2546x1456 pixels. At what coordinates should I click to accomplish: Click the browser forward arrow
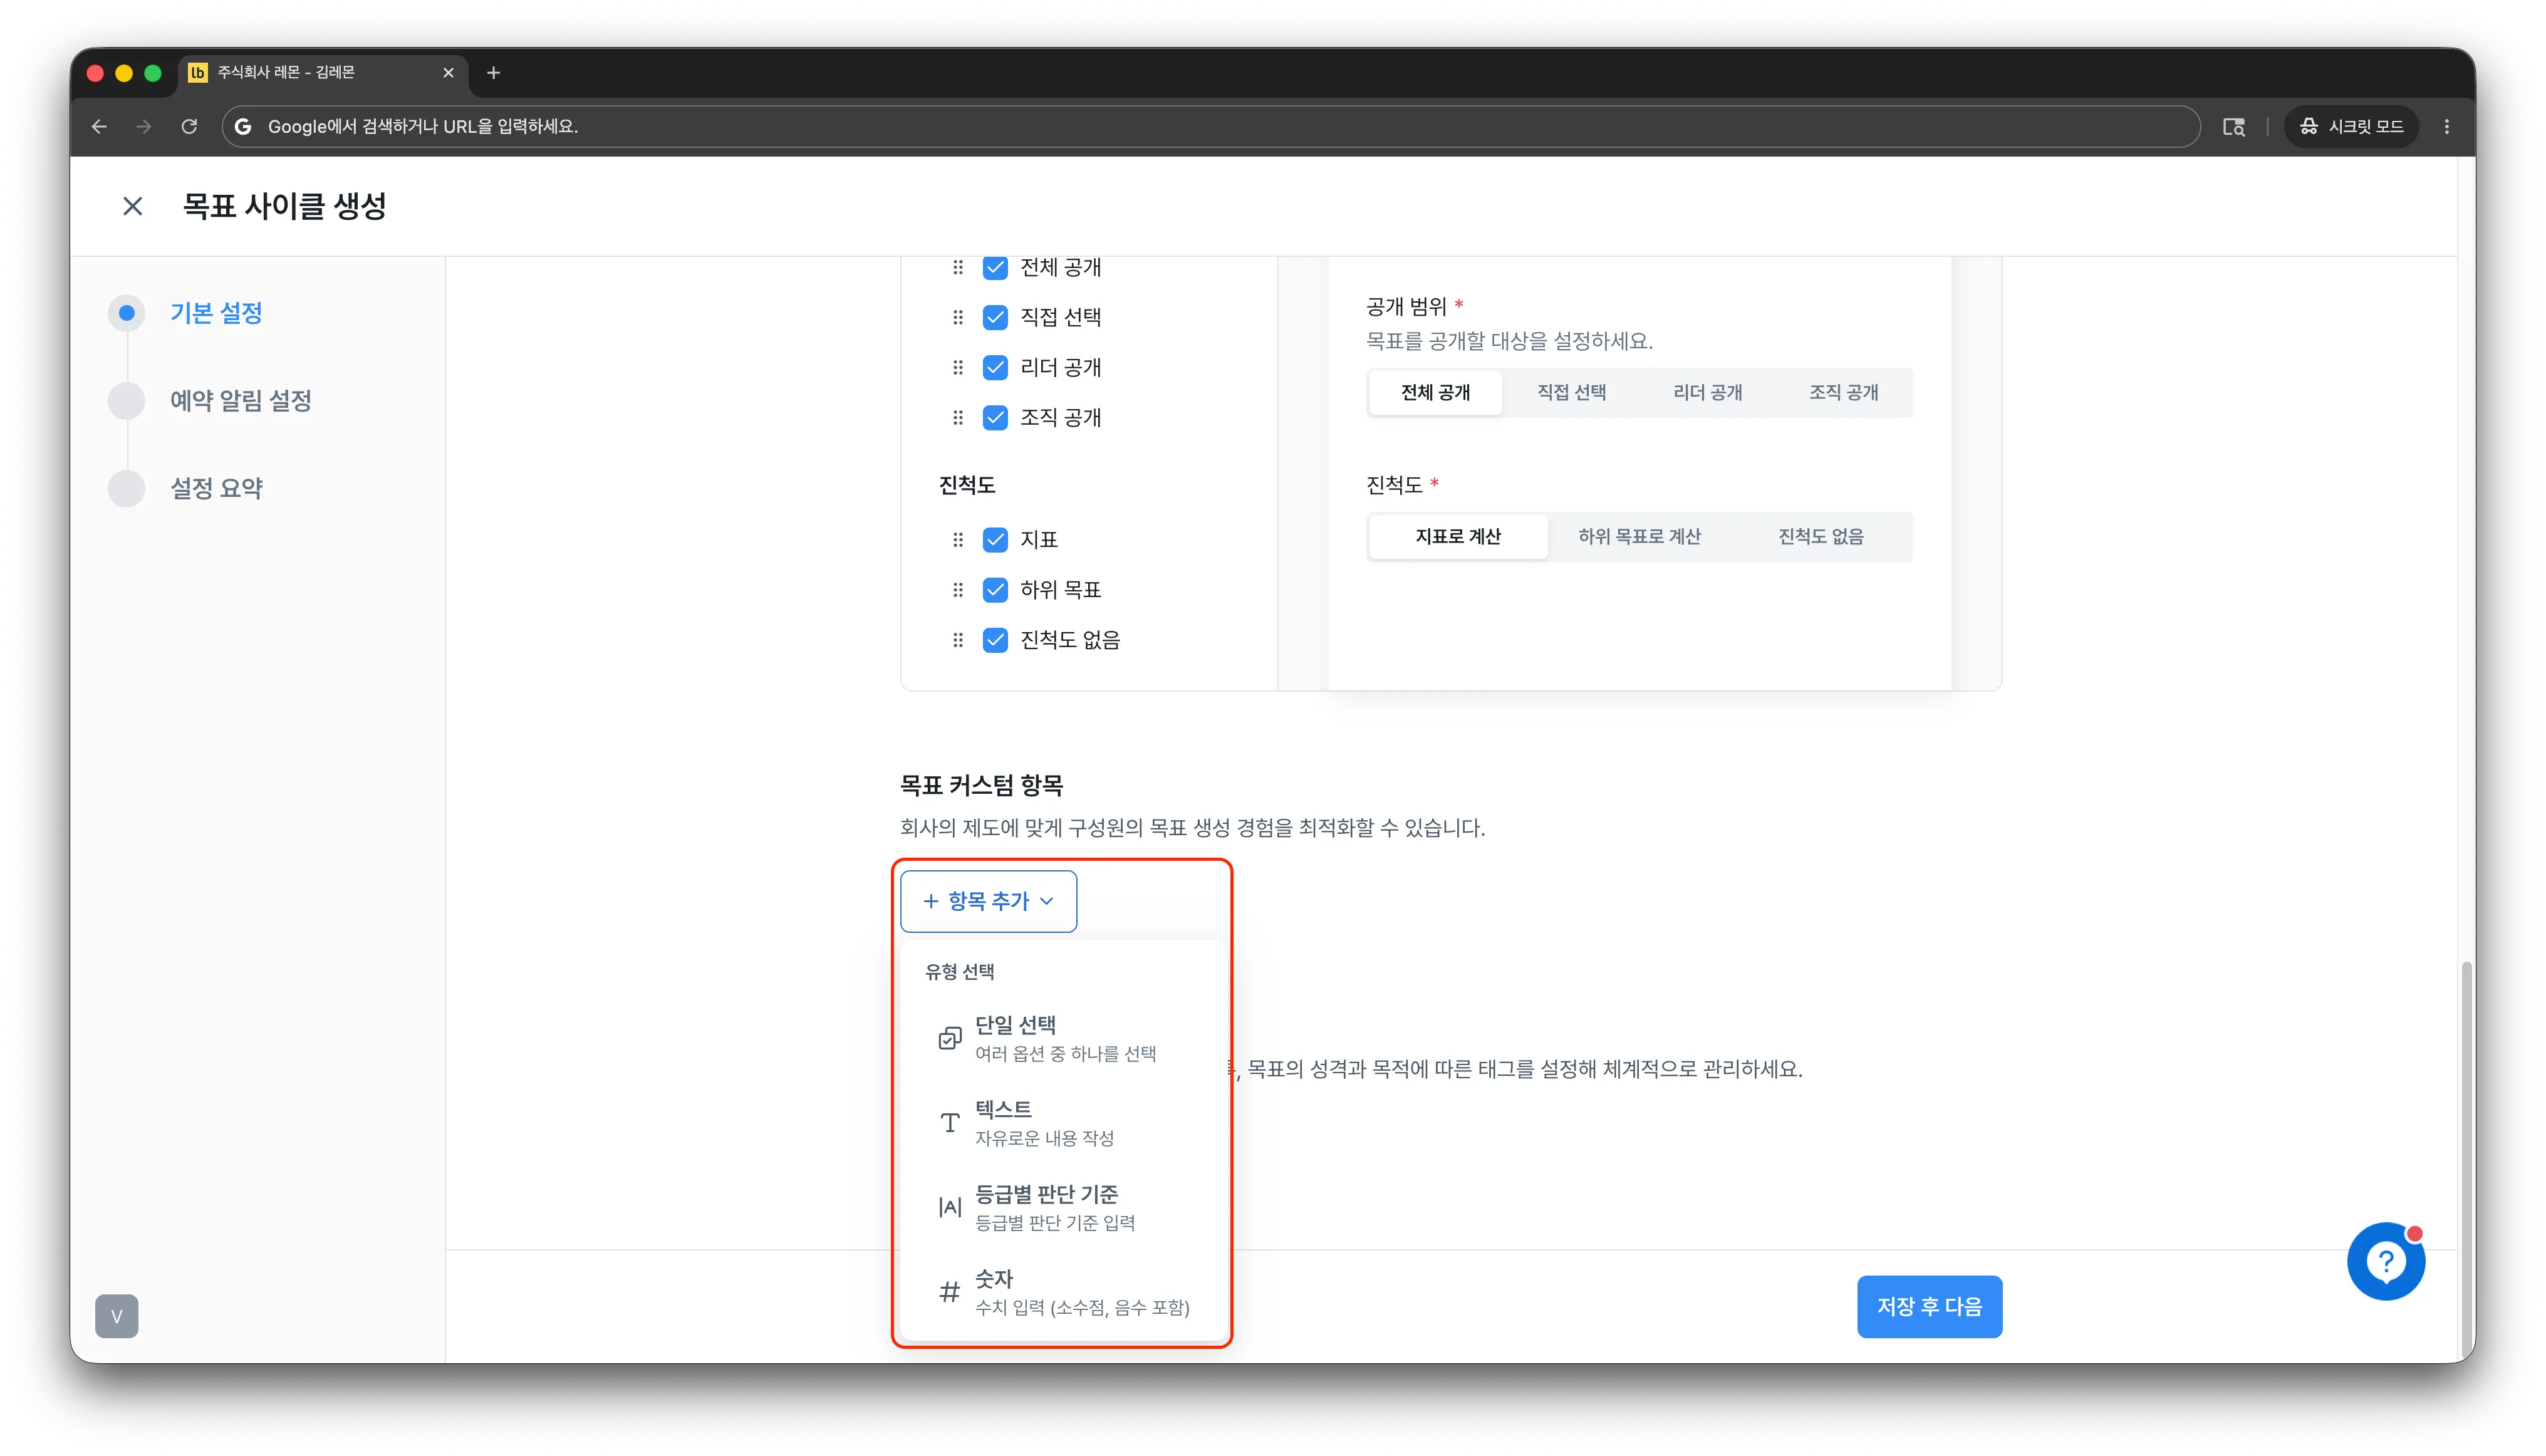144,126
